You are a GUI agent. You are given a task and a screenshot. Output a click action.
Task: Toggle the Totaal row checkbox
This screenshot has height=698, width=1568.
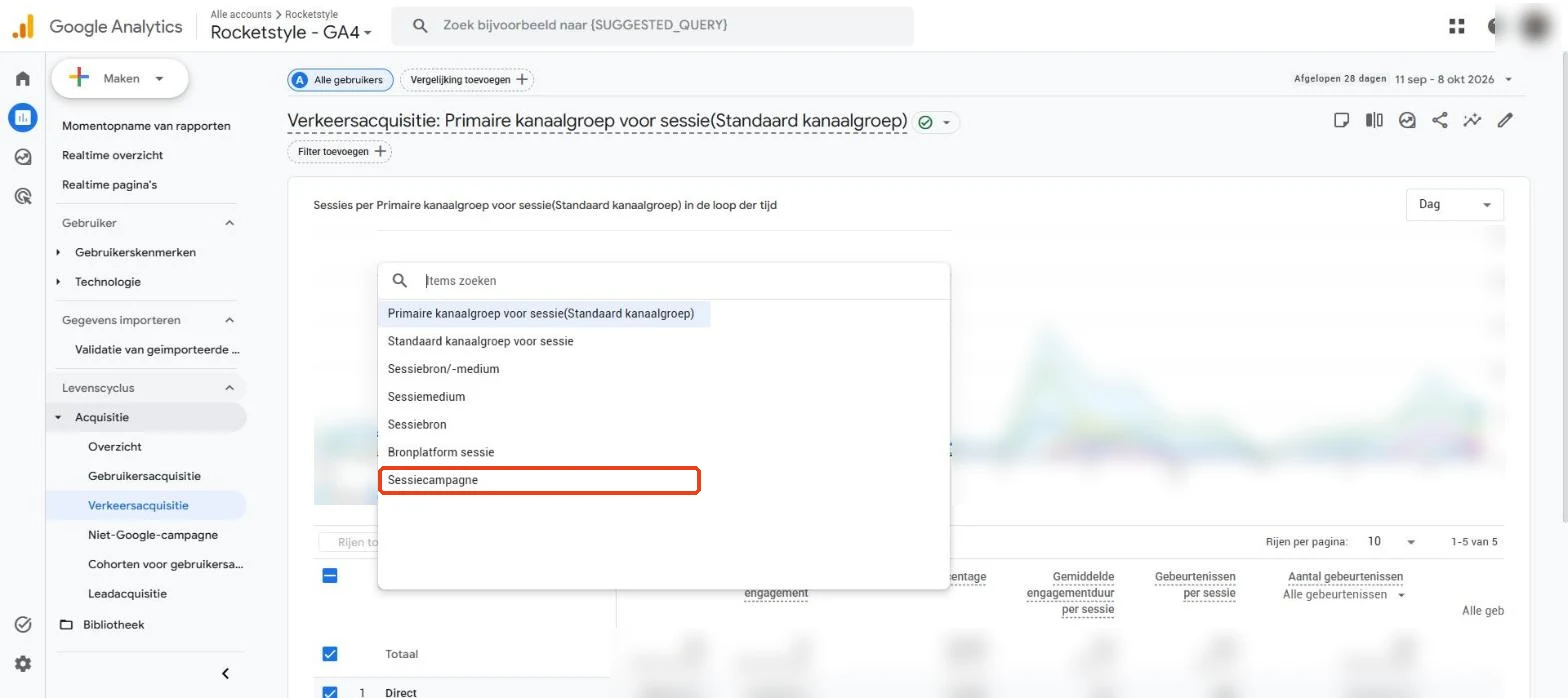(330, 654)
